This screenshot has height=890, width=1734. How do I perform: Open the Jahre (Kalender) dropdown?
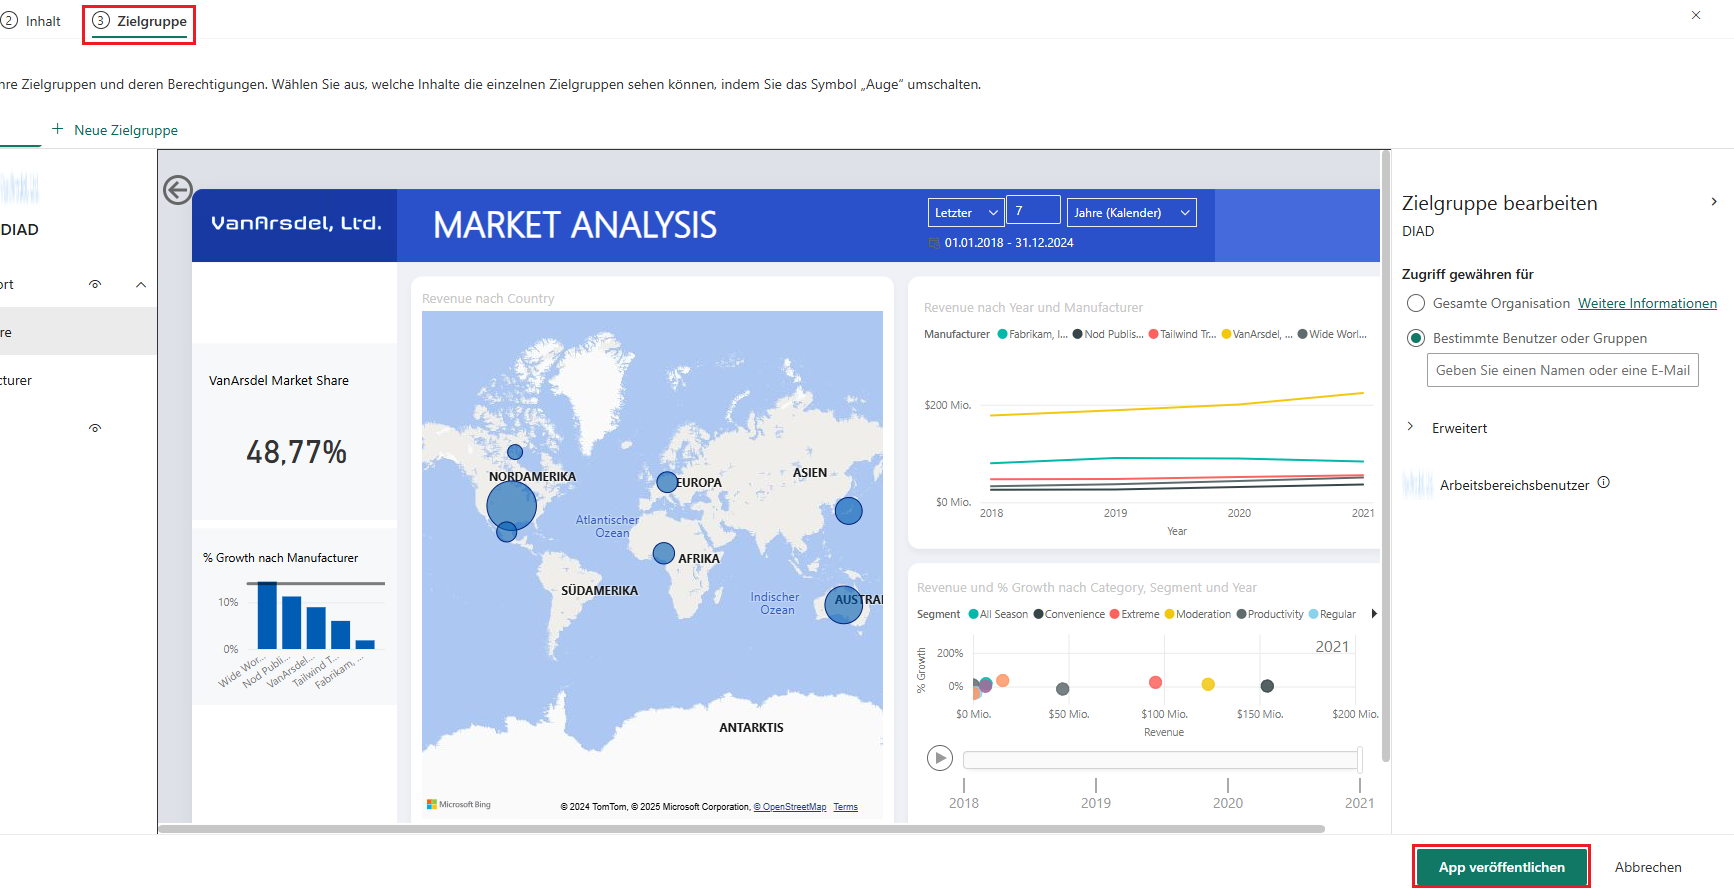[1131, 212]
